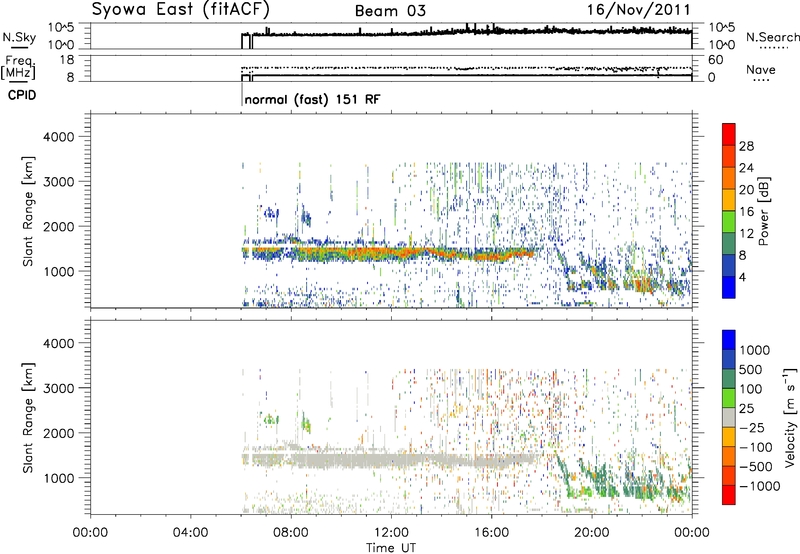Click the gray segment of the velocity colorbar

pyautogui.click(x=729, y=418)
